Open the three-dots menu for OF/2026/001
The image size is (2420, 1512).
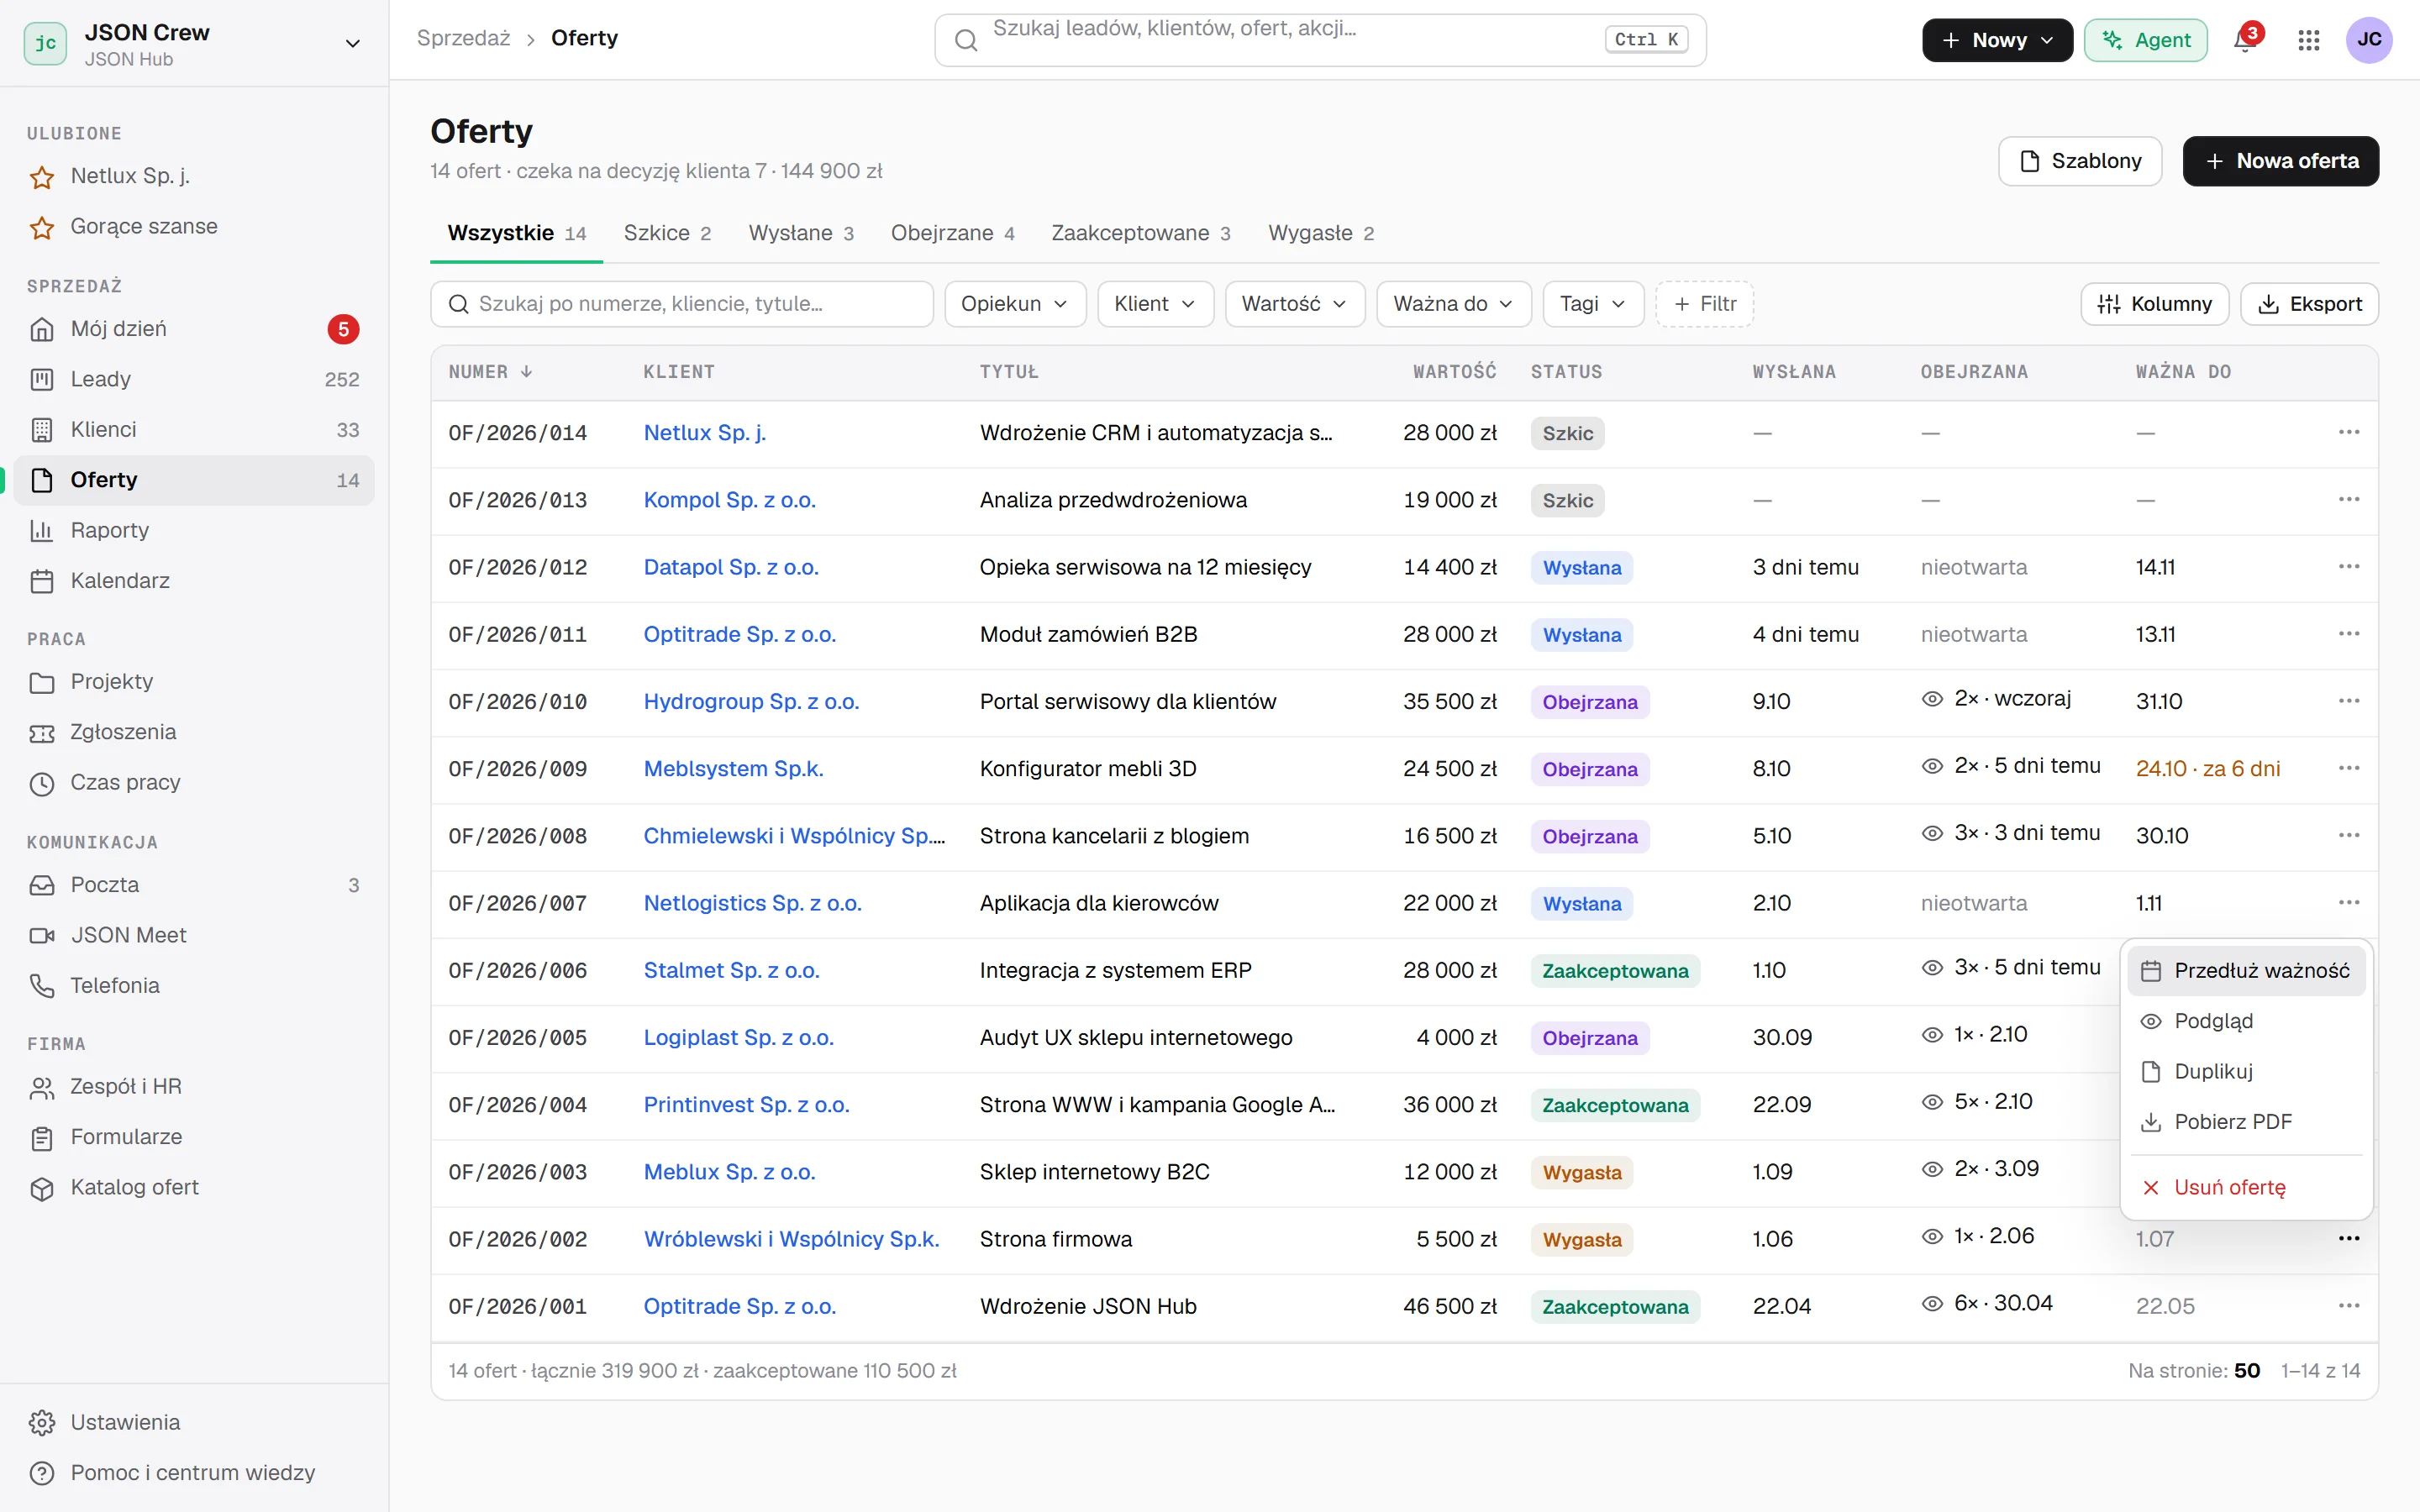pyautogui.click(x=2348, y=1305)
